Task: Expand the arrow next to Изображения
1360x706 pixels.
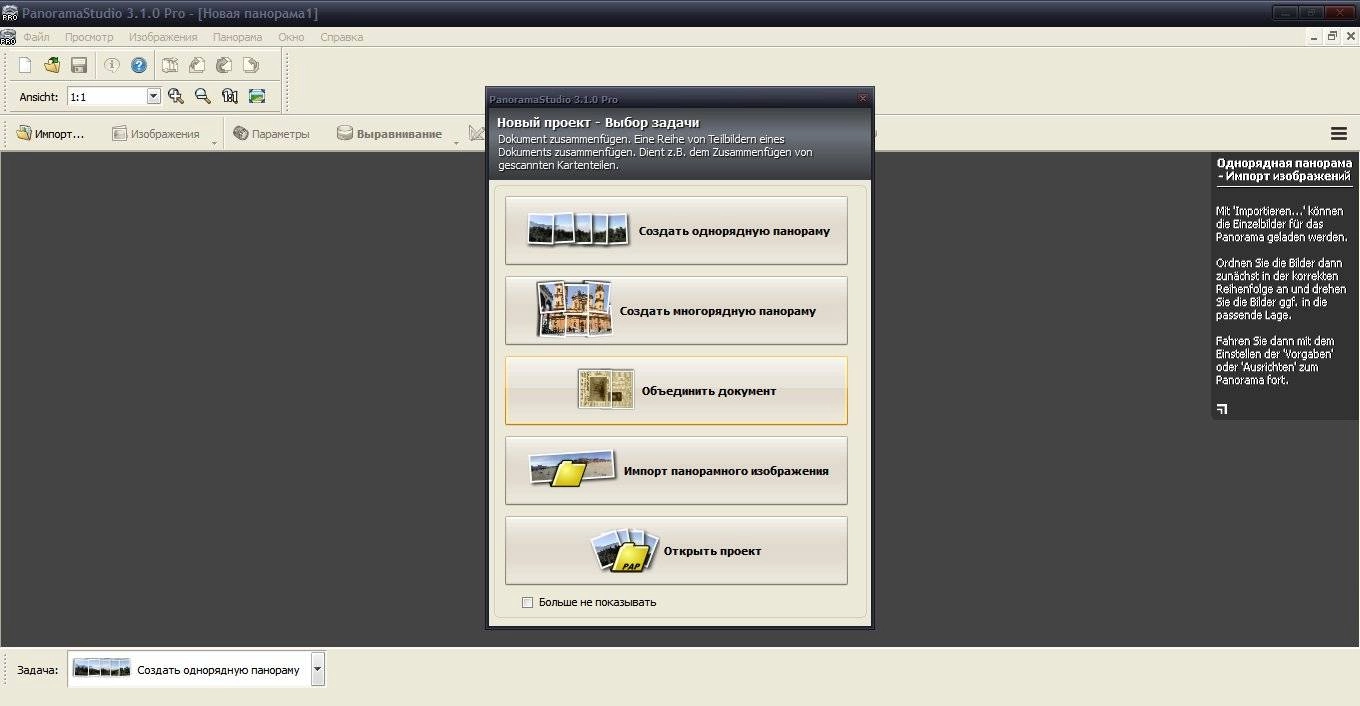Action: point(214,144)
